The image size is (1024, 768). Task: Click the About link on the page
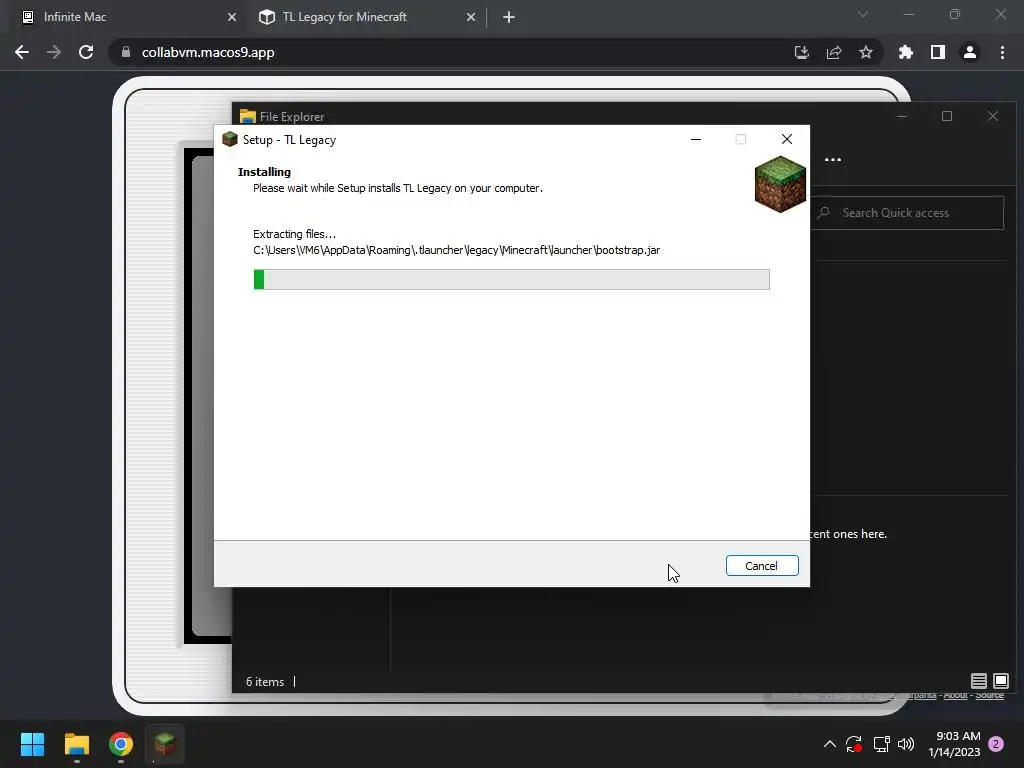coord(955,695)
